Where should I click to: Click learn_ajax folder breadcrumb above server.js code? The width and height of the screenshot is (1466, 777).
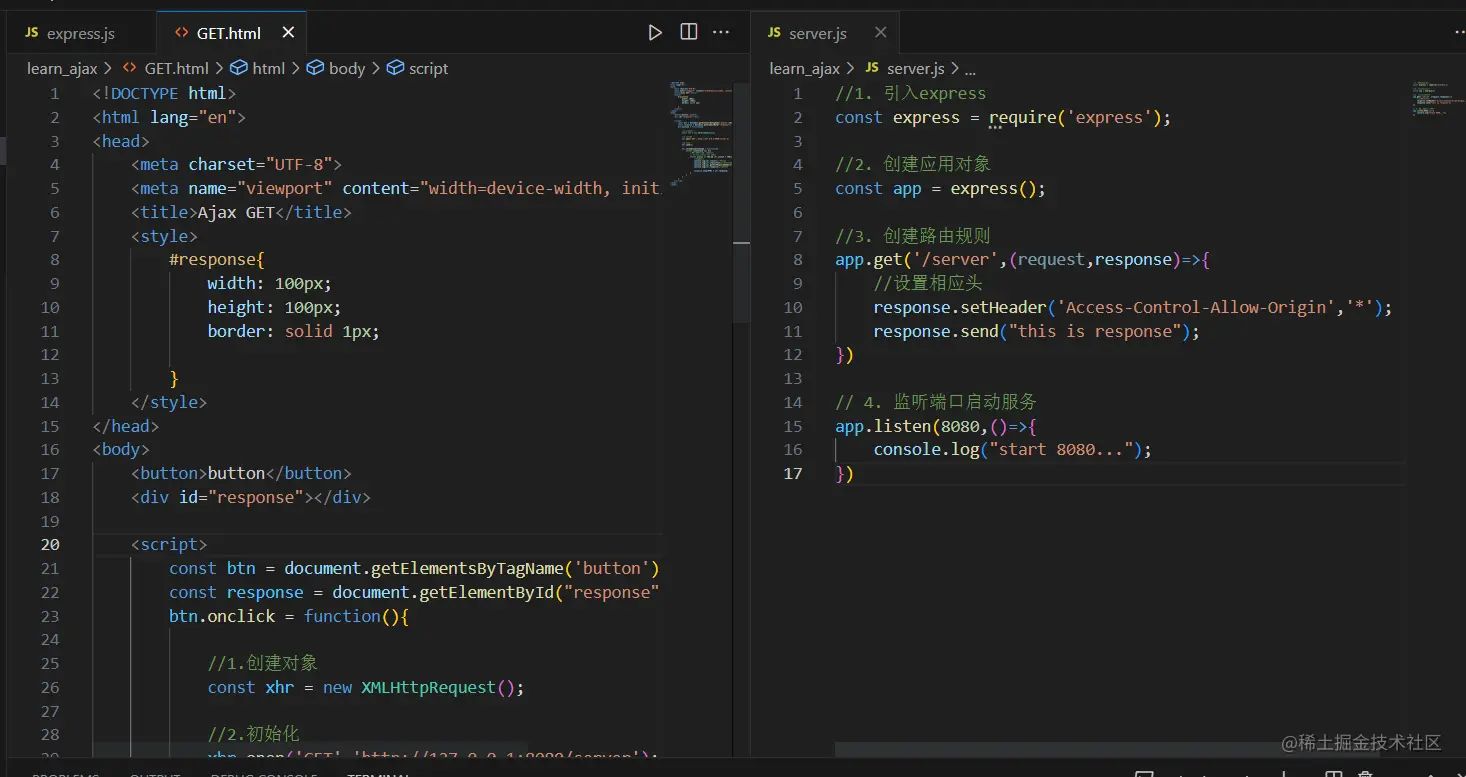click(x=804, y=68)
